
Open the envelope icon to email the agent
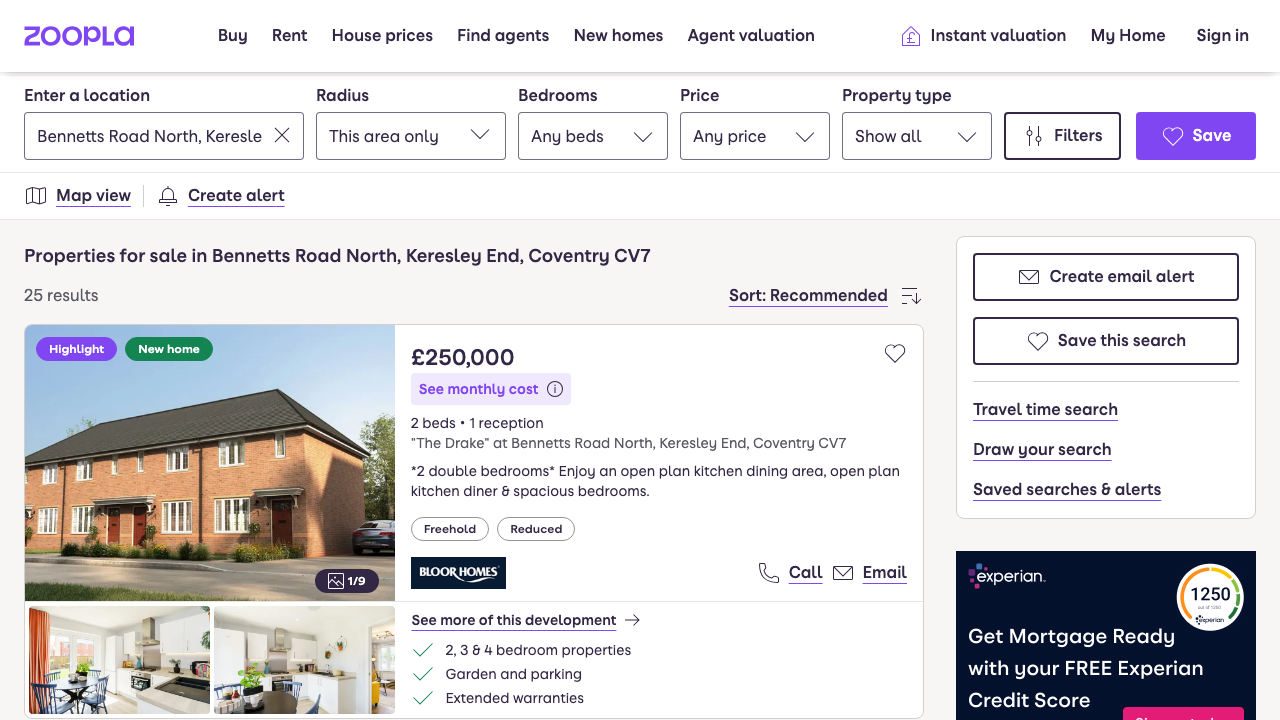[x=843, y=572]
